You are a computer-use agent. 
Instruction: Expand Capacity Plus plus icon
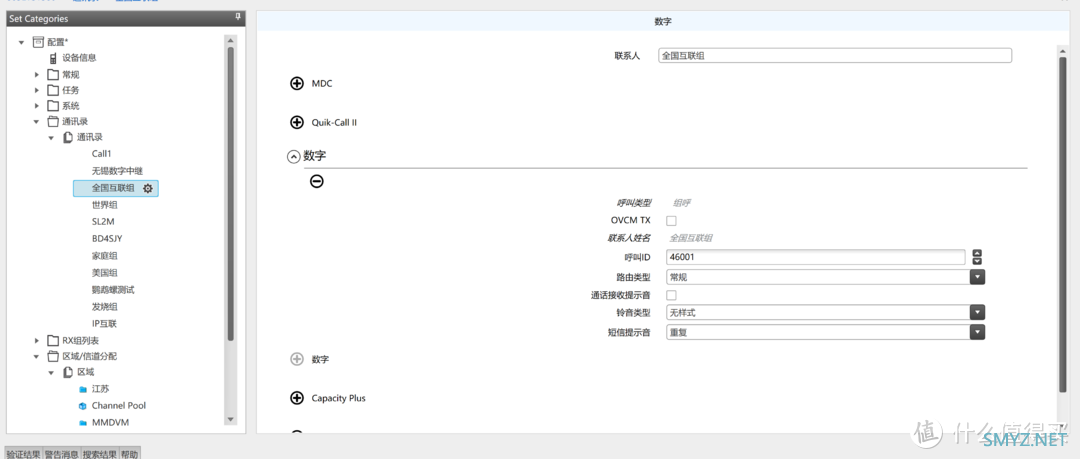[297, 398]
